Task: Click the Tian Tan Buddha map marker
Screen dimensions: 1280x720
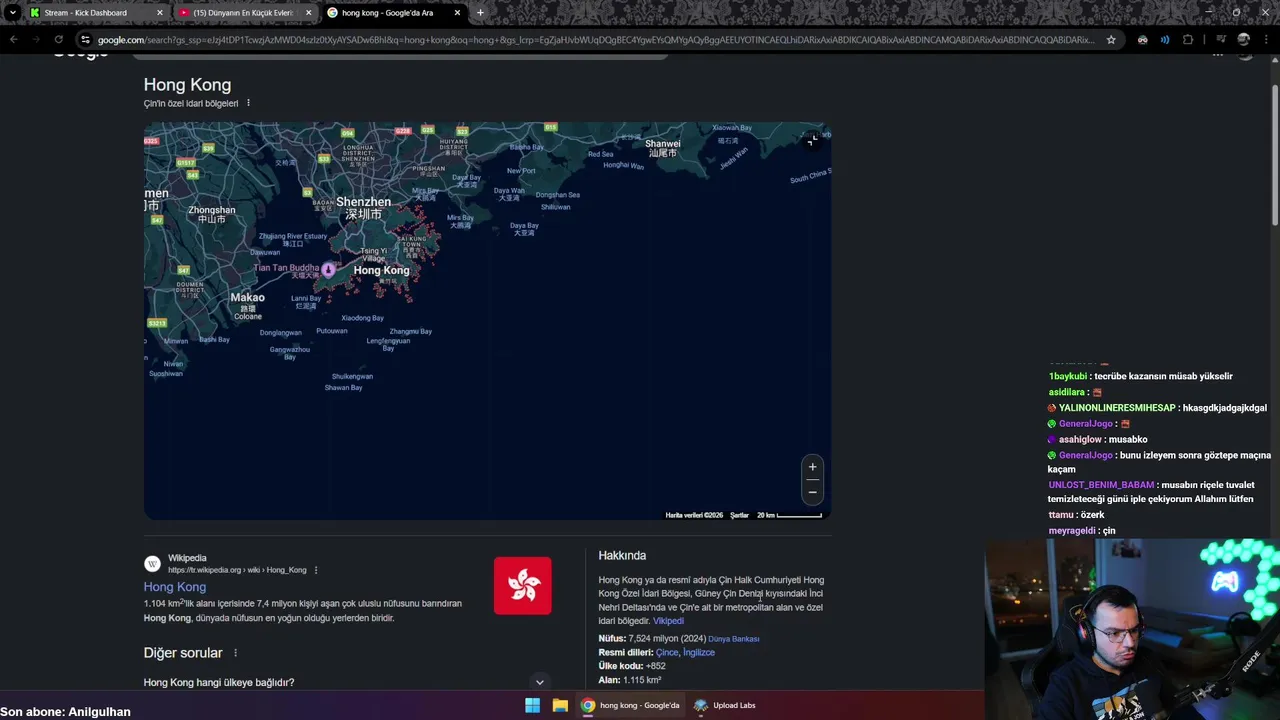Action: 328,269
